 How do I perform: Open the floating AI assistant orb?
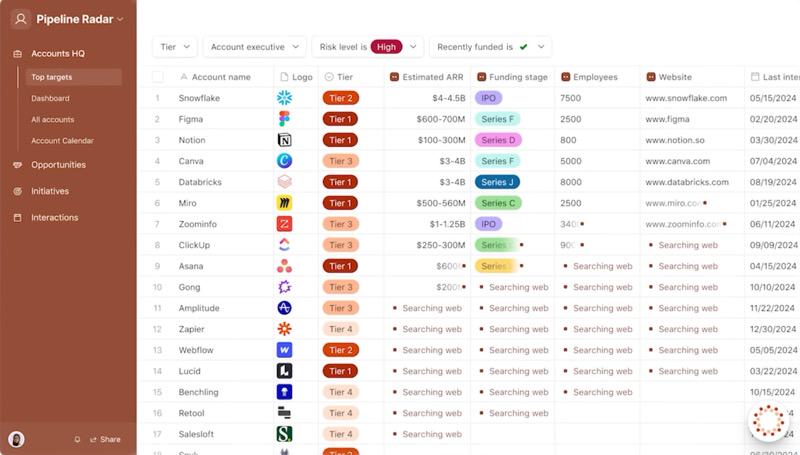click(x=768, y=421)
